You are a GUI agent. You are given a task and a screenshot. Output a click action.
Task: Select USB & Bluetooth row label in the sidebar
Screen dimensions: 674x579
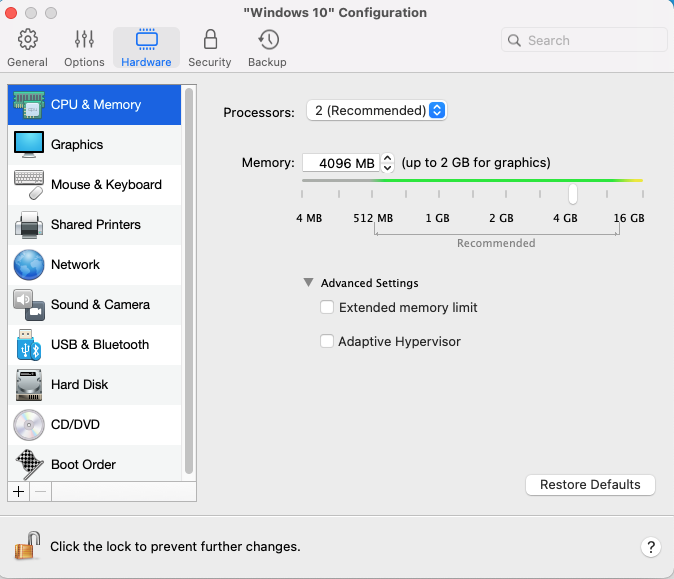click(x=100, y=345)
